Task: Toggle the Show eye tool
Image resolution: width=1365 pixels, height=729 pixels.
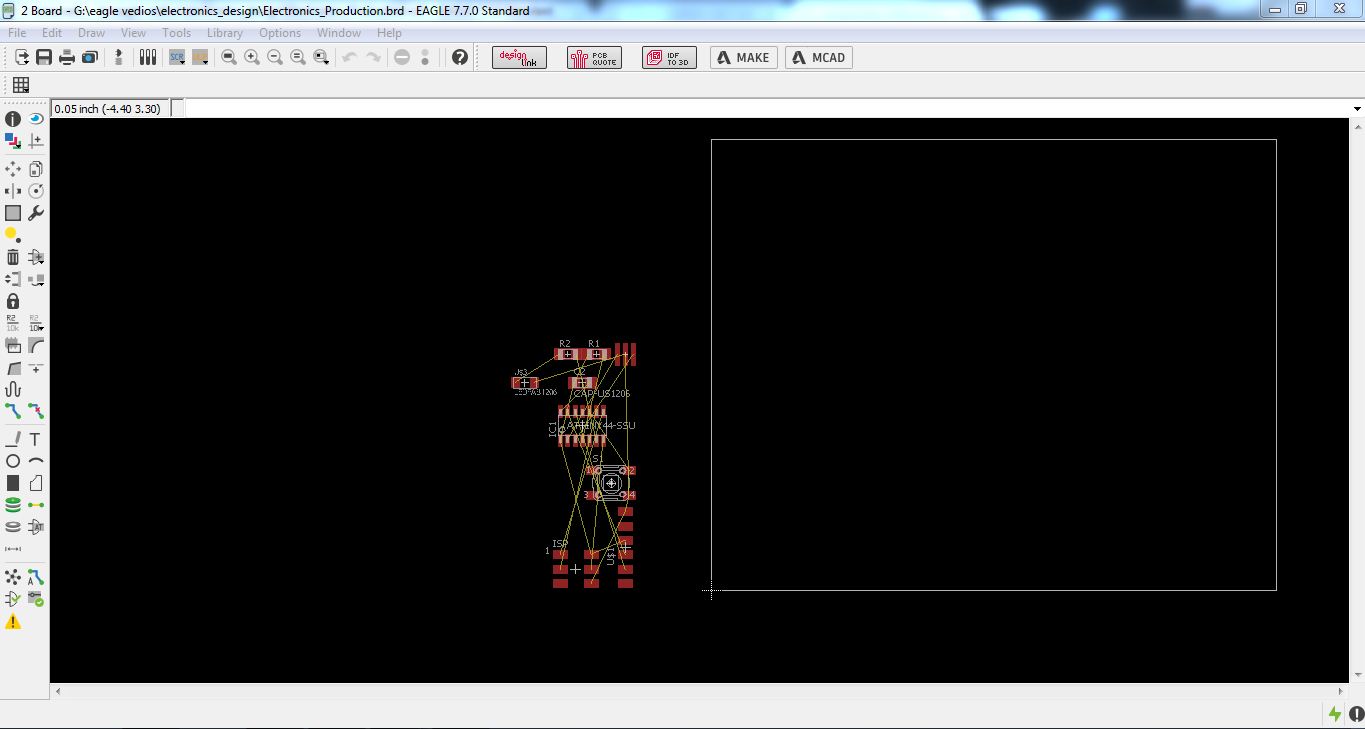Action: (36, 118)
